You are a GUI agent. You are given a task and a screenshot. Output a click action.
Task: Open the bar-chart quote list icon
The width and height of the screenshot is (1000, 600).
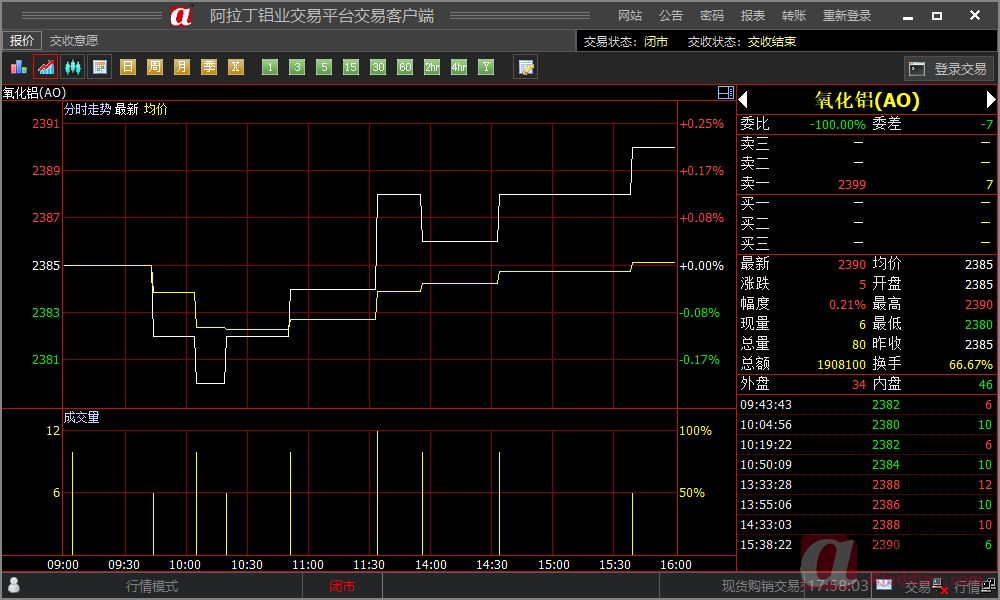18,66
